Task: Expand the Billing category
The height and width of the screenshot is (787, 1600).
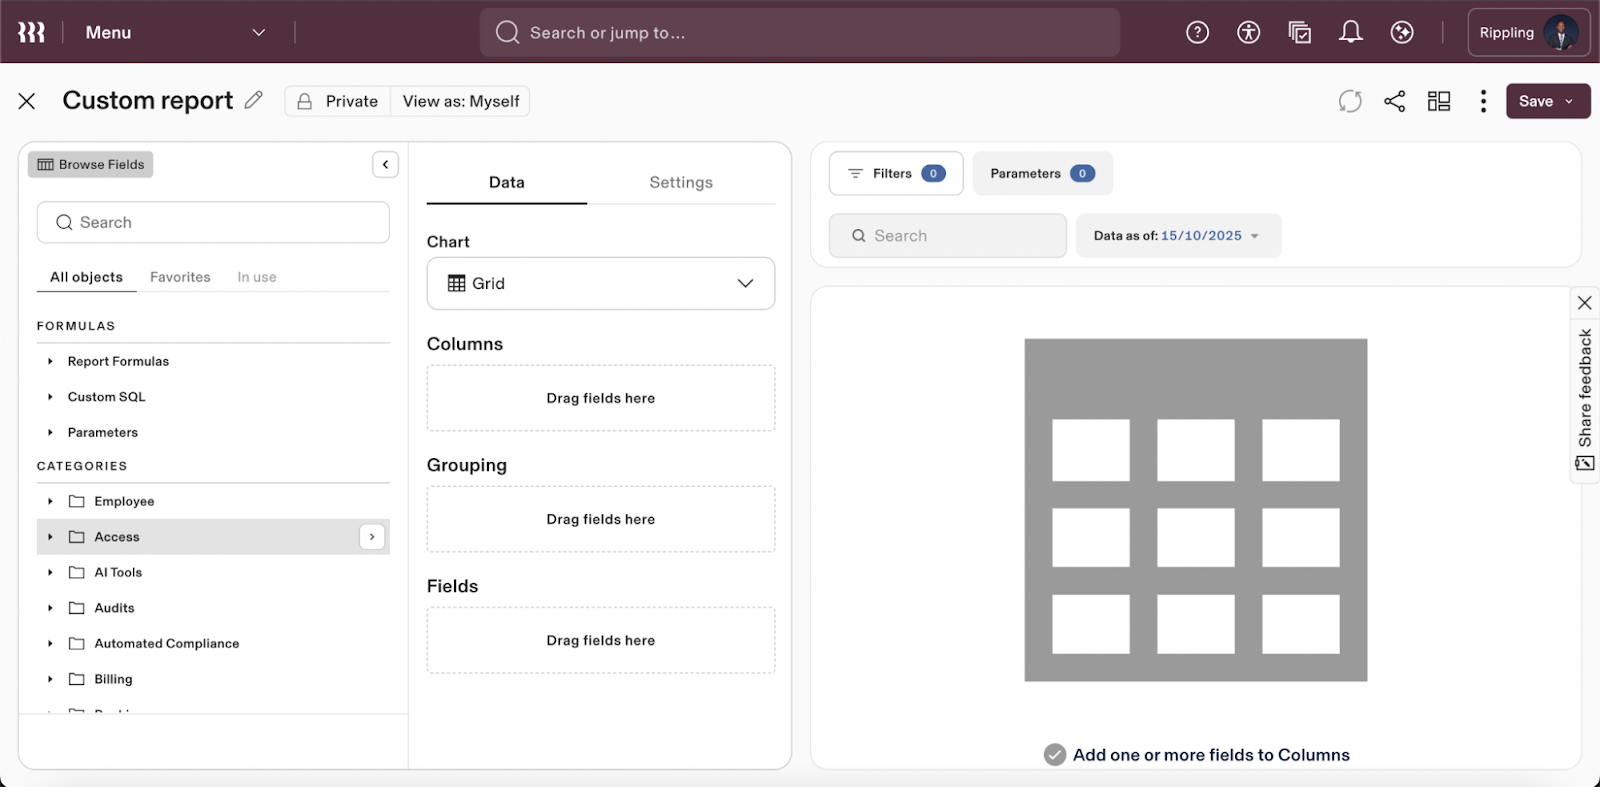Action: [50, 679]
